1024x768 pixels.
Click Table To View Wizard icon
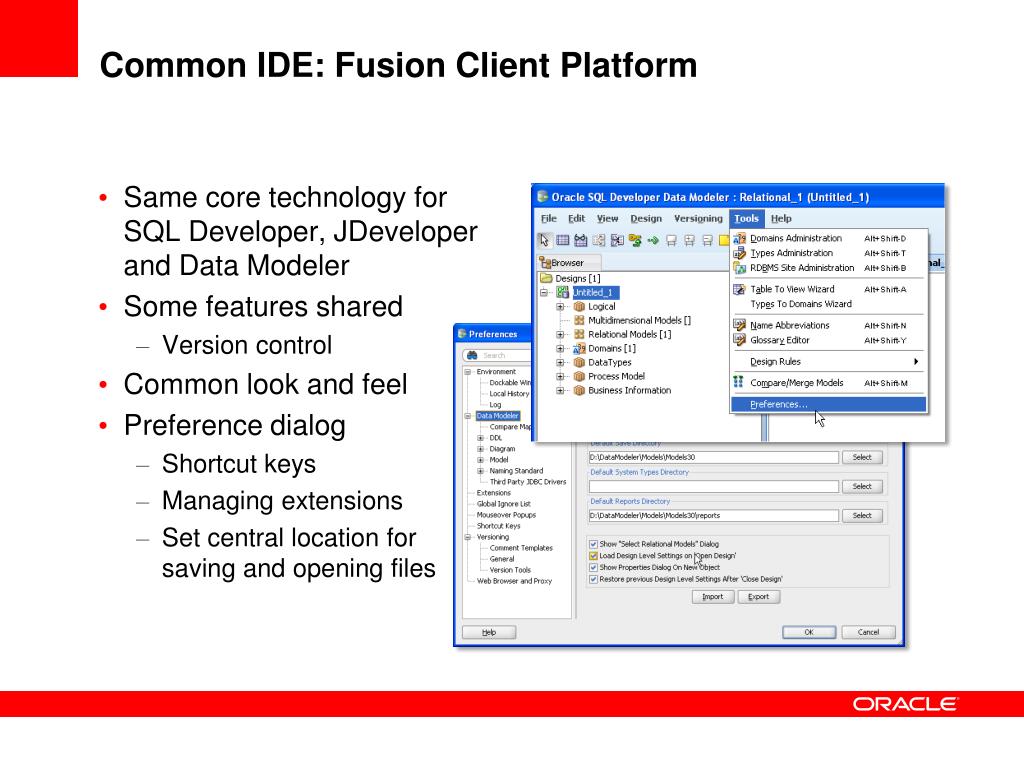739,289
